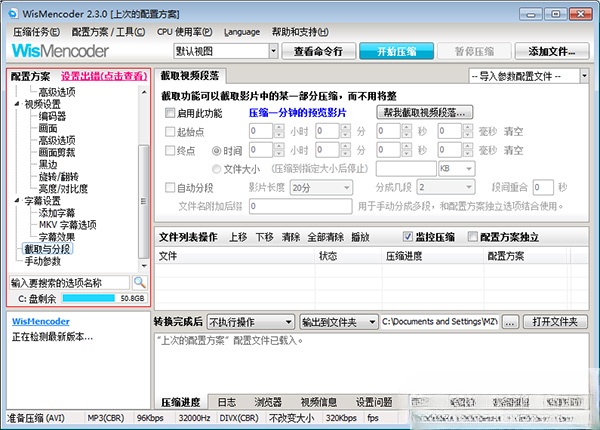Screen dimensions: 600x430
Task: Switch to 日志 tab
Action: (x=227, y=402)
